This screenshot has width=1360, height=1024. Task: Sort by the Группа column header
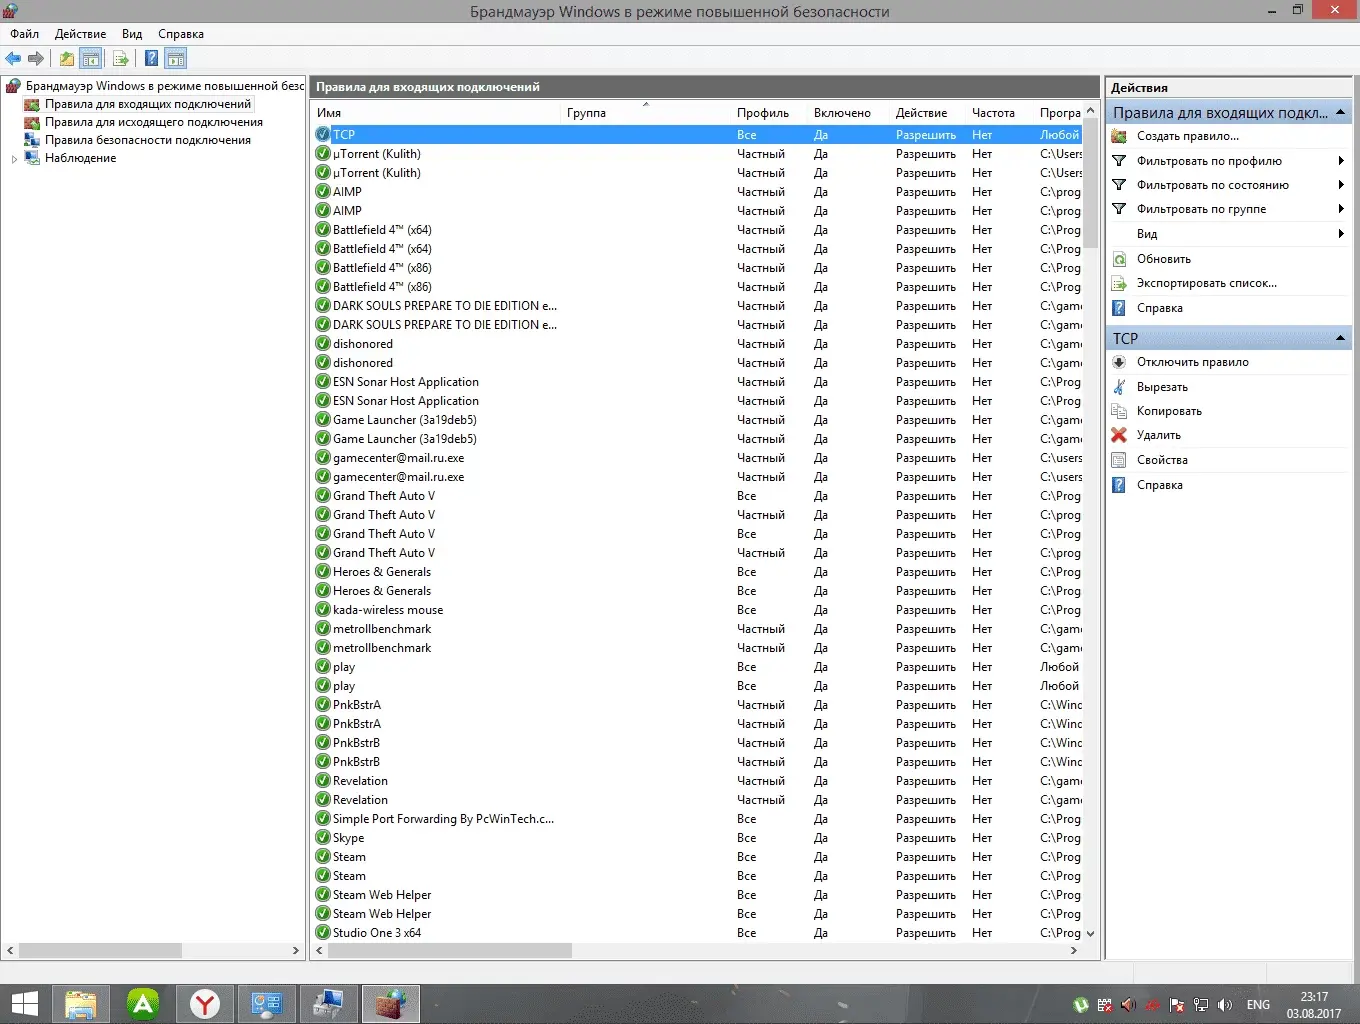(647, 113)
